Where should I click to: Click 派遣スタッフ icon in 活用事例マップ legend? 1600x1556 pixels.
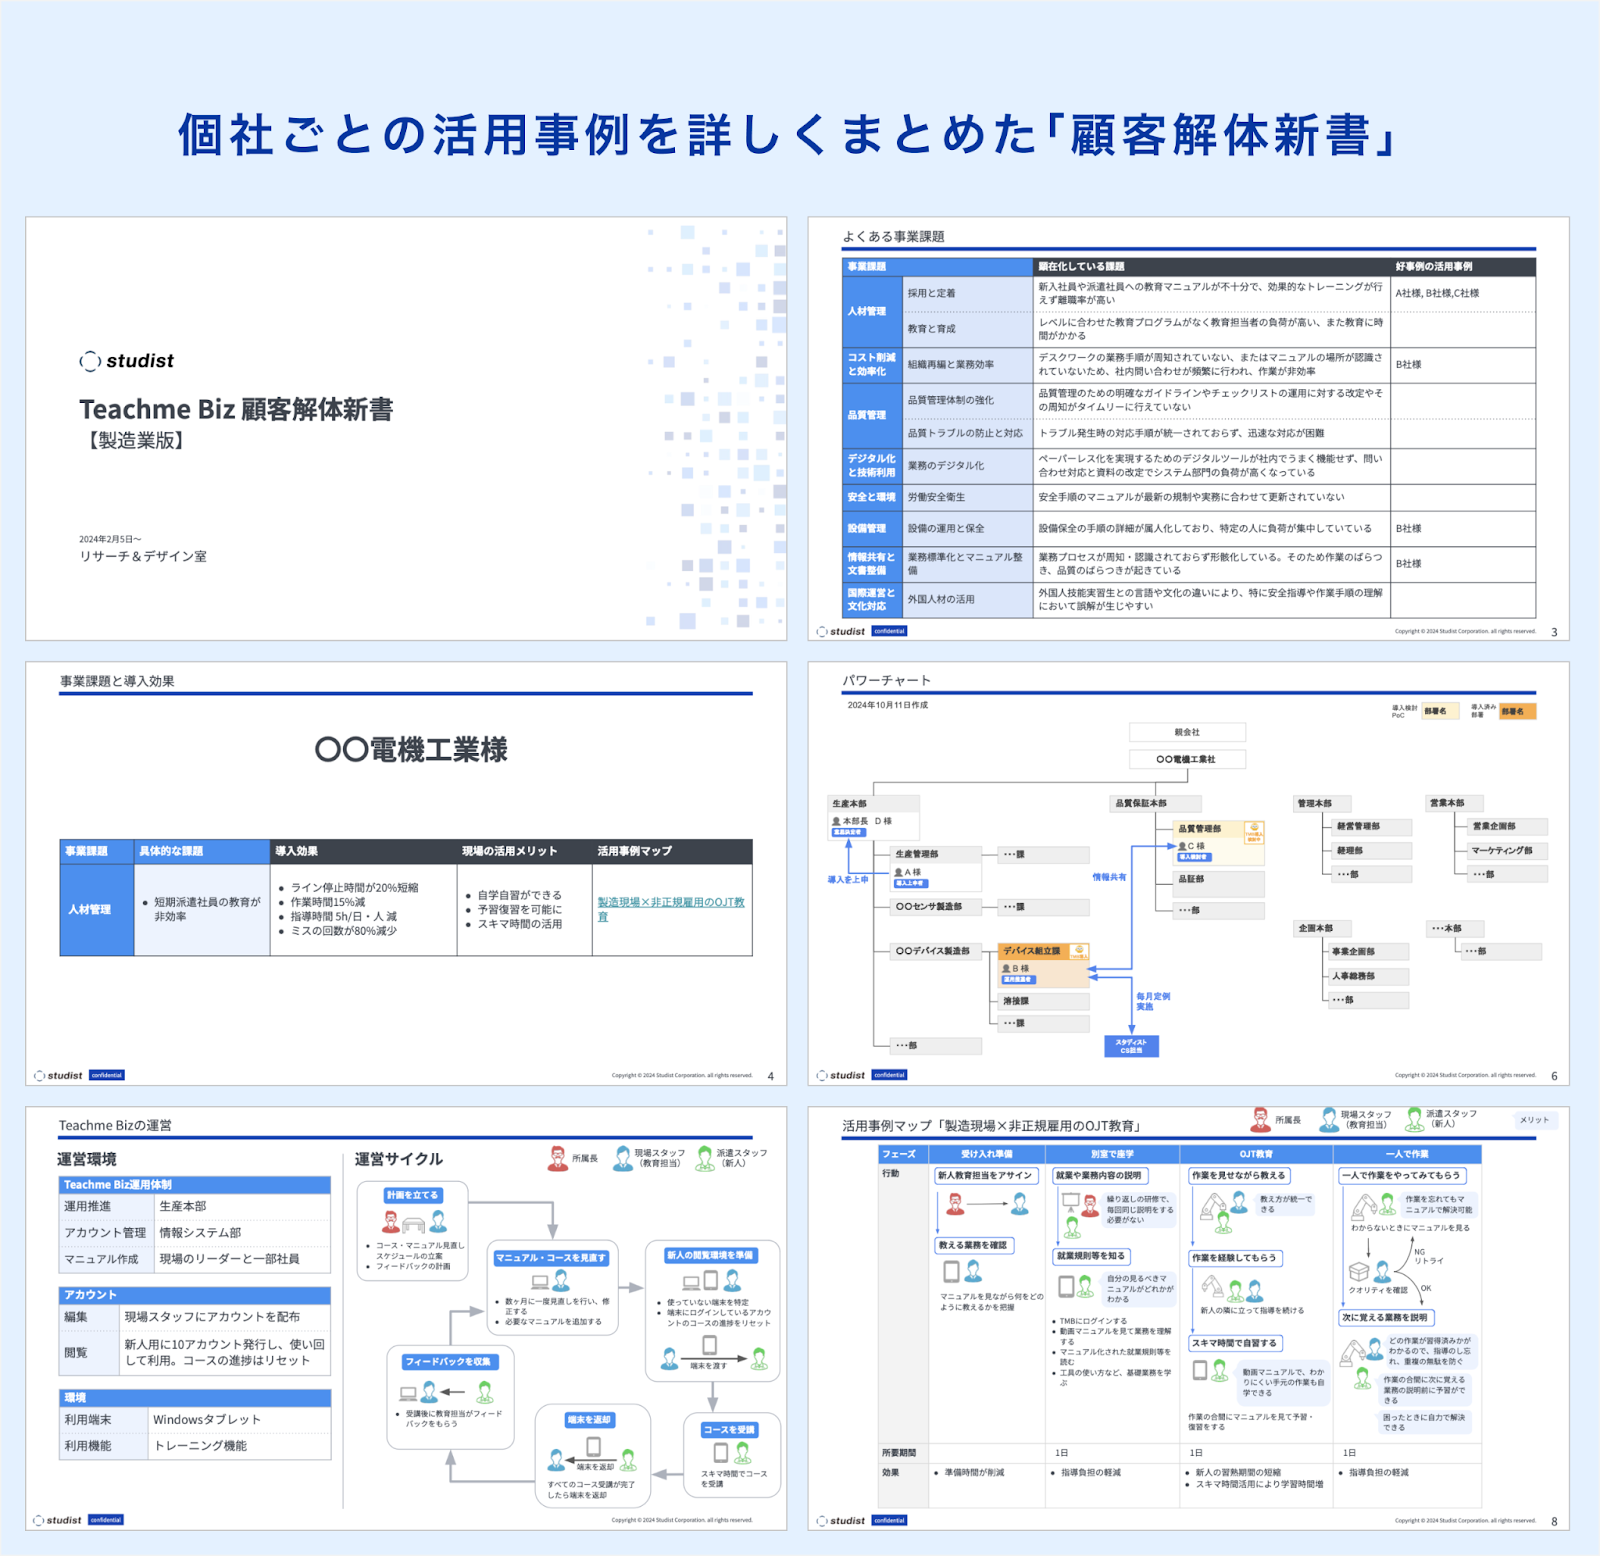pos(1414,1119)
